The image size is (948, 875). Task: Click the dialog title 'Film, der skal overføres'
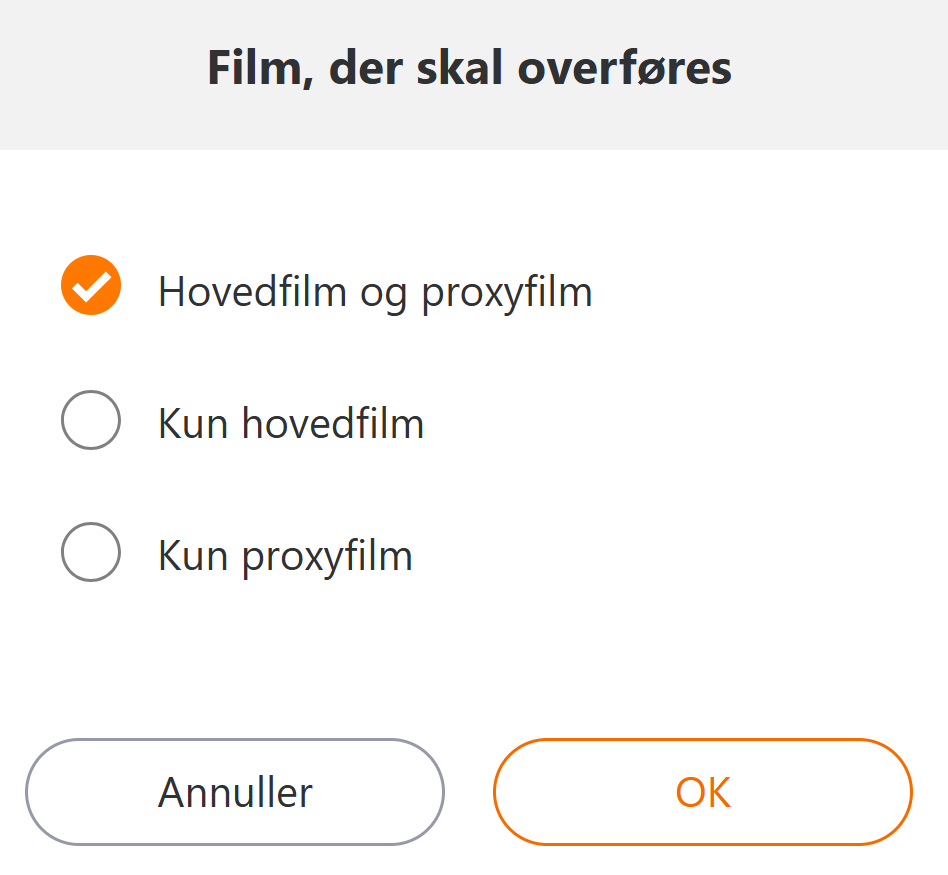coord(469,69)
